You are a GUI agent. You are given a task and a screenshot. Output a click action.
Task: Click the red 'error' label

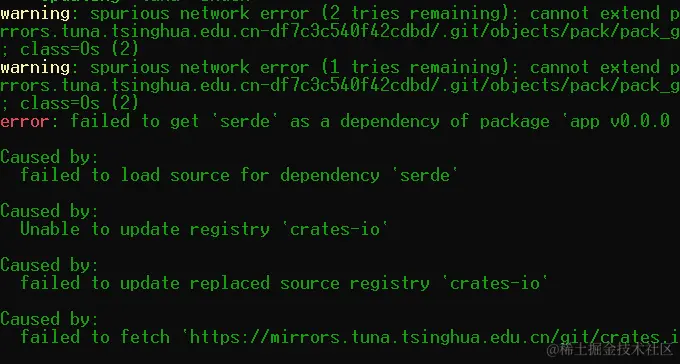(25, 121)
